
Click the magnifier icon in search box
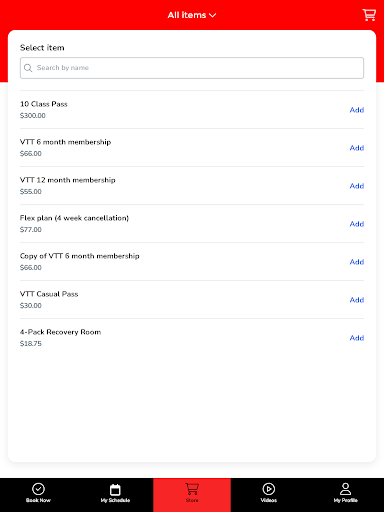tap(28, 68)
